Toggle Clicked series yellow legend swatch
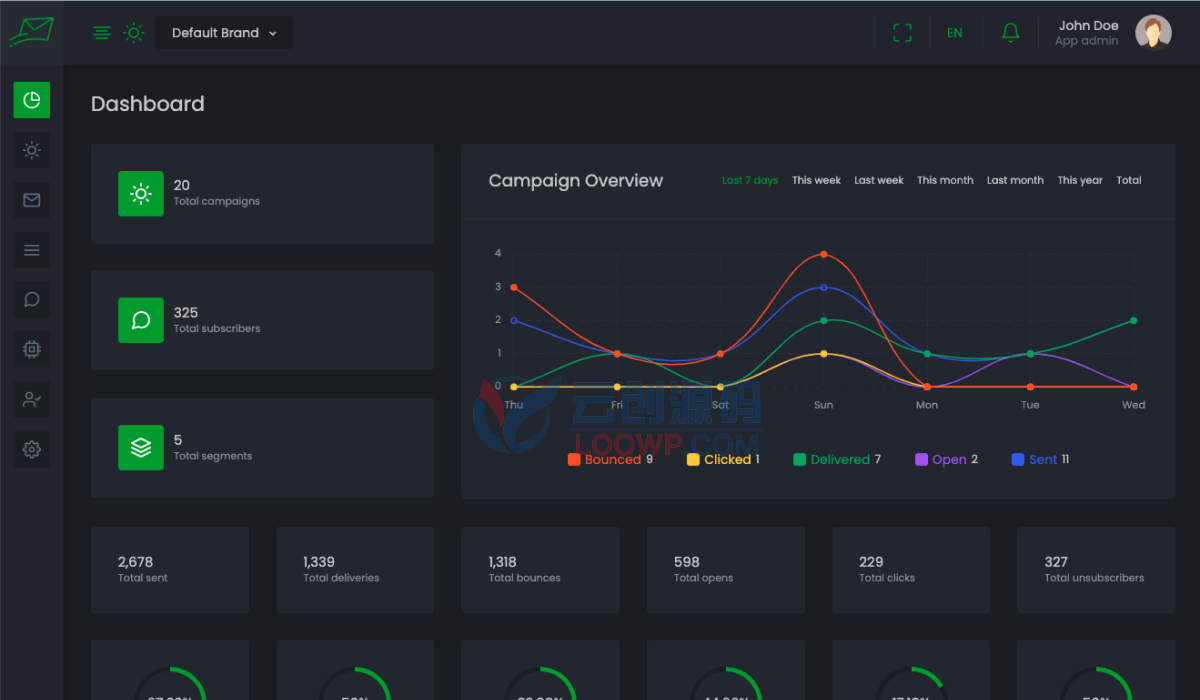 (693, 460)
